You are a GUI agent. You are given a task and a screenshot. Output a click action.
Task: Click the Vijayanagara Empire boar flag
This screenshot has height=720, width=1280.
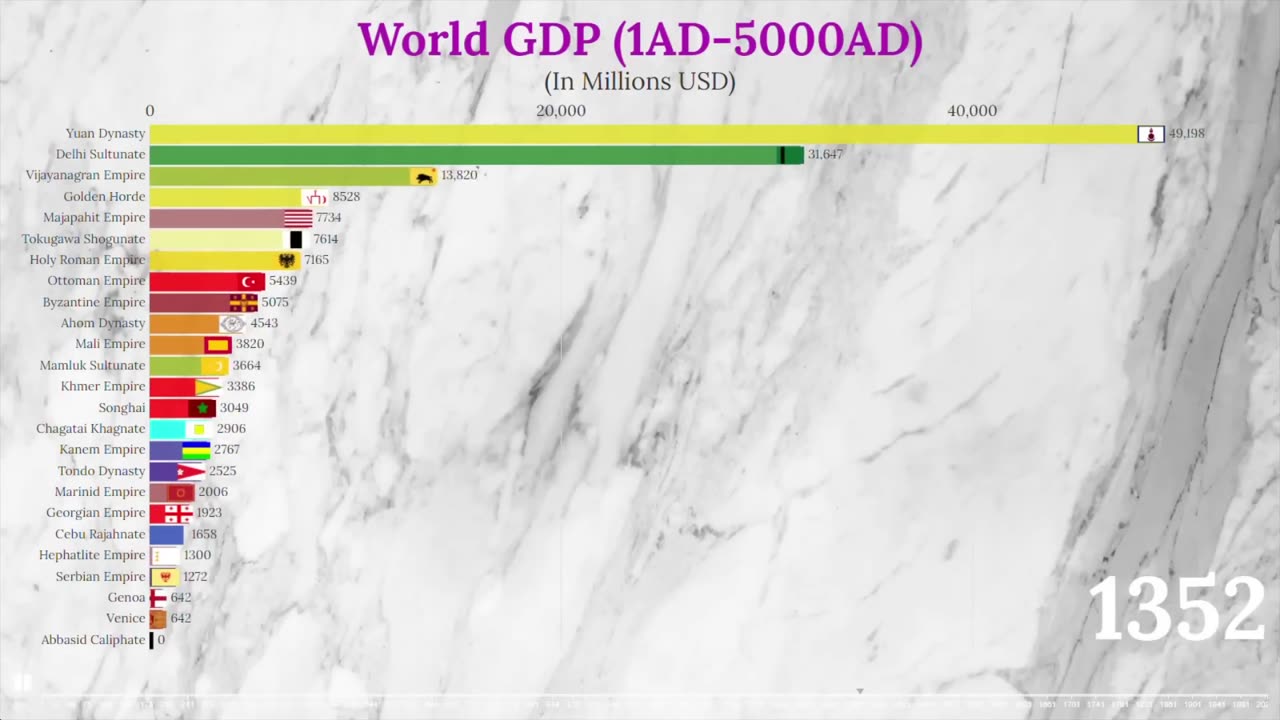pyautogui.click(x=424, y=176)
